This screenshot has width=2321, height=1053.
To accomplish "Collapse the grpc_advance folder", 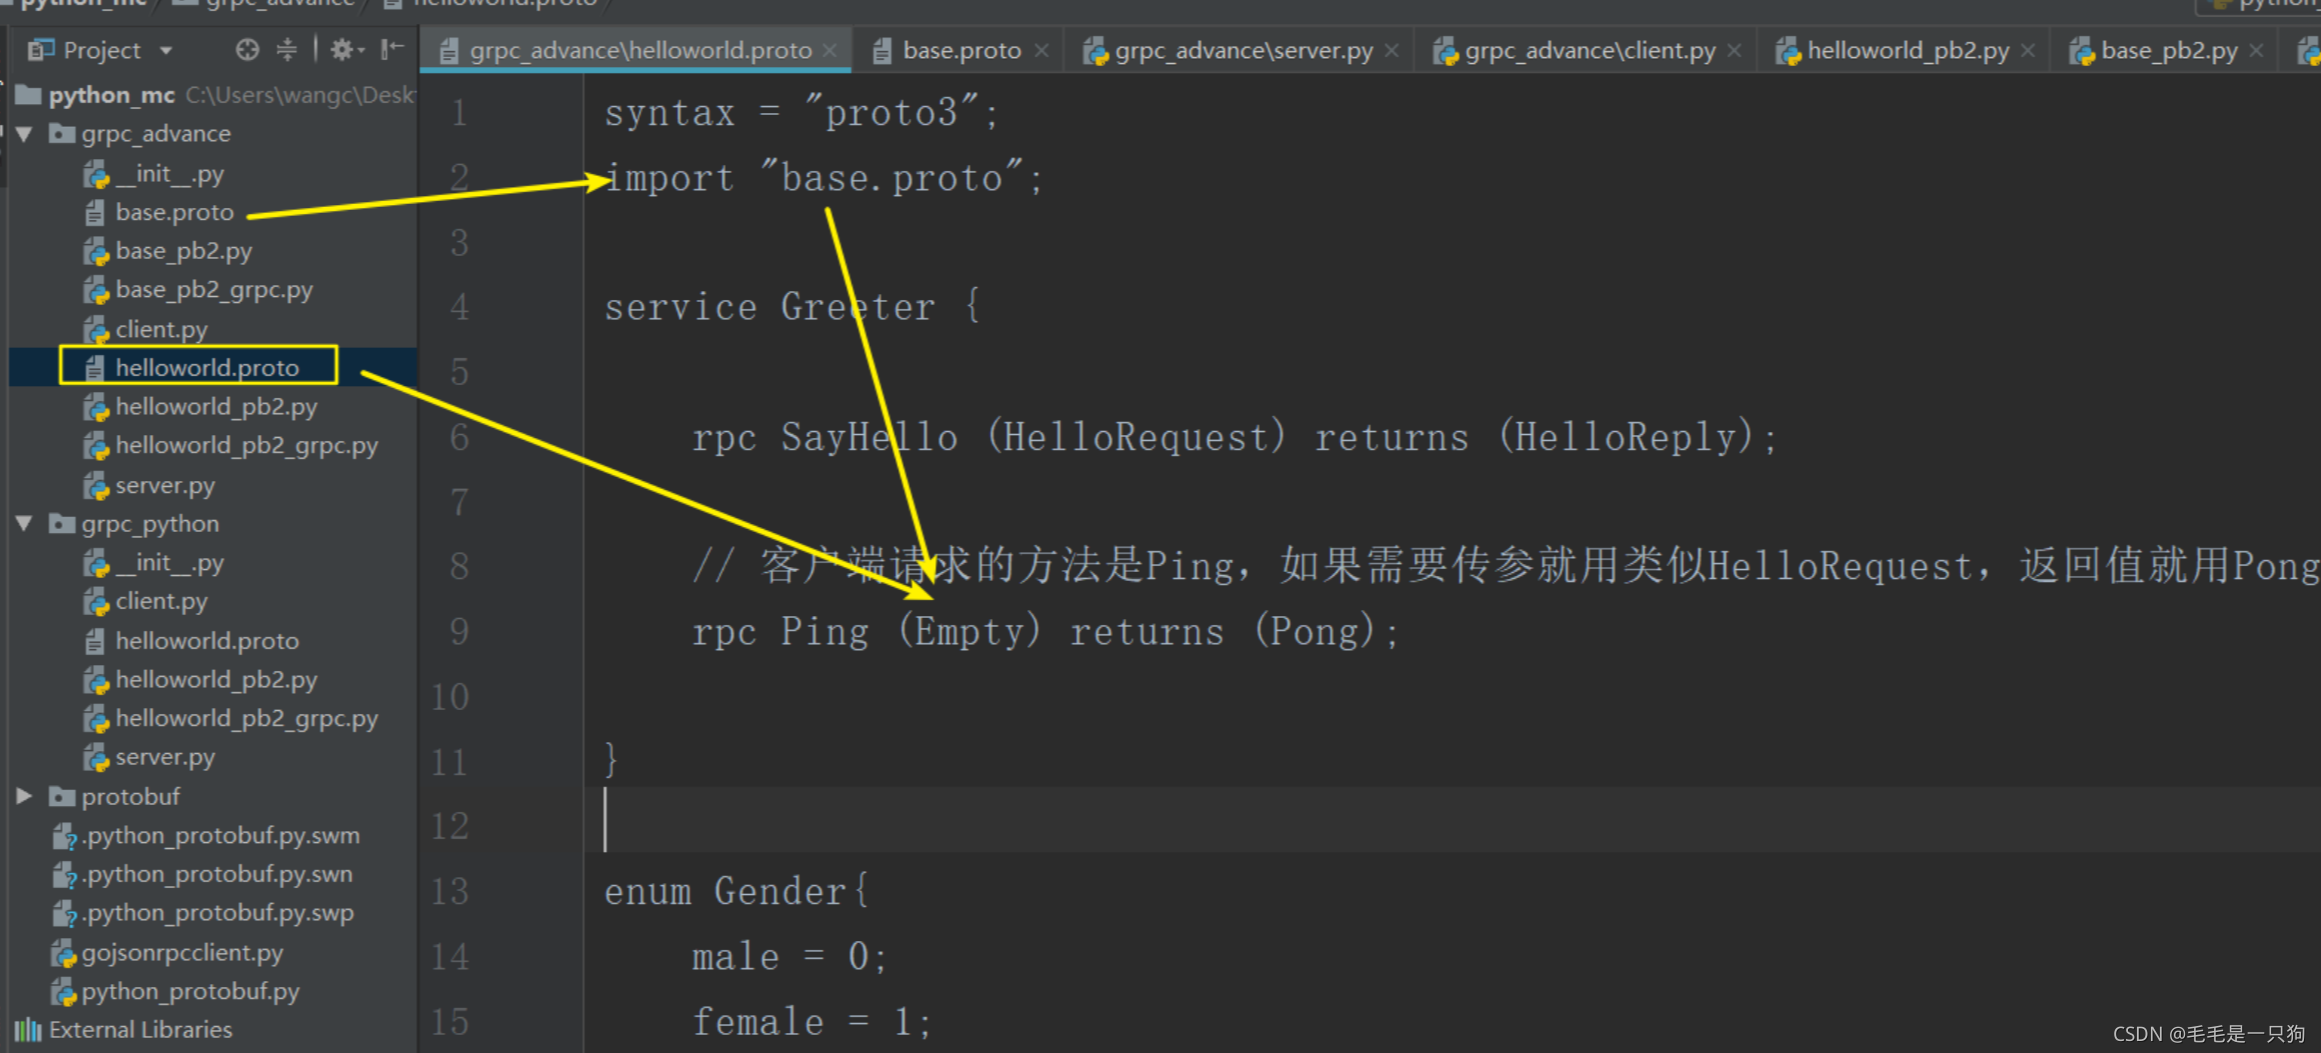I will point(25,133).
